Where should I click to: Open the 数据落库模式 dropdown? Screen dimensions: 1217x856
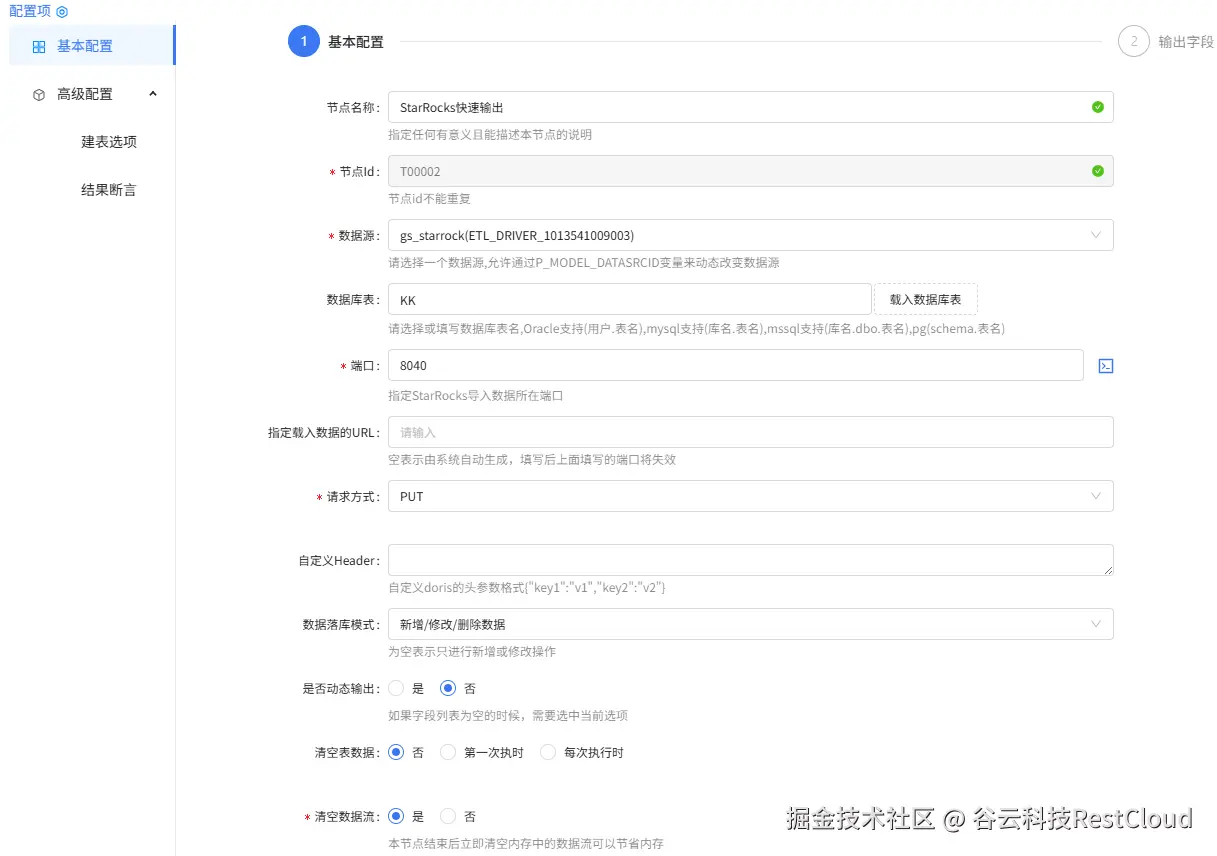coord(750,624)
